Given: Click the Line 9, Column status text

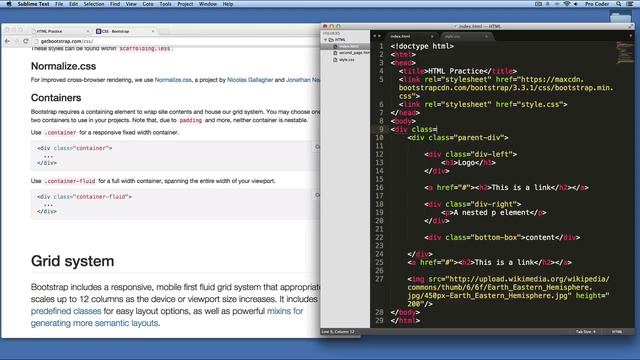Looking at the screenshot, I should (338, 332).
